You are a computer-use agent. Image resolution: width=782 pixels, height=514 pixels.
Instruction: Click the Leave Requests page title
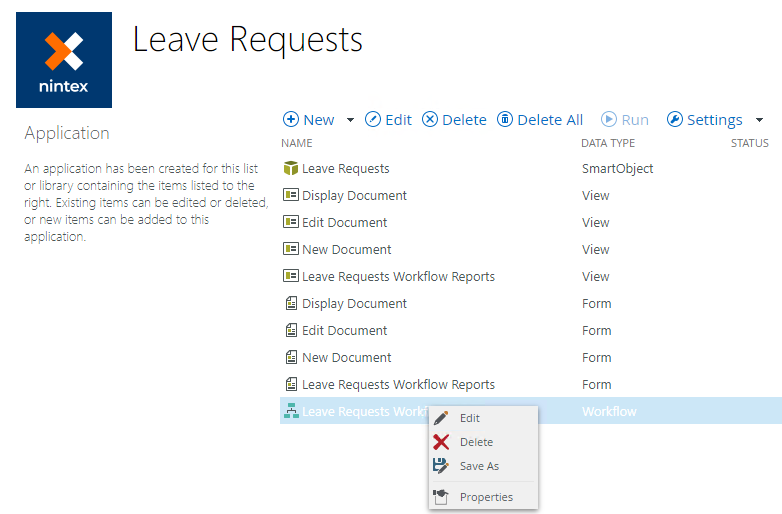pyautogui.click(x=247, y=40)
